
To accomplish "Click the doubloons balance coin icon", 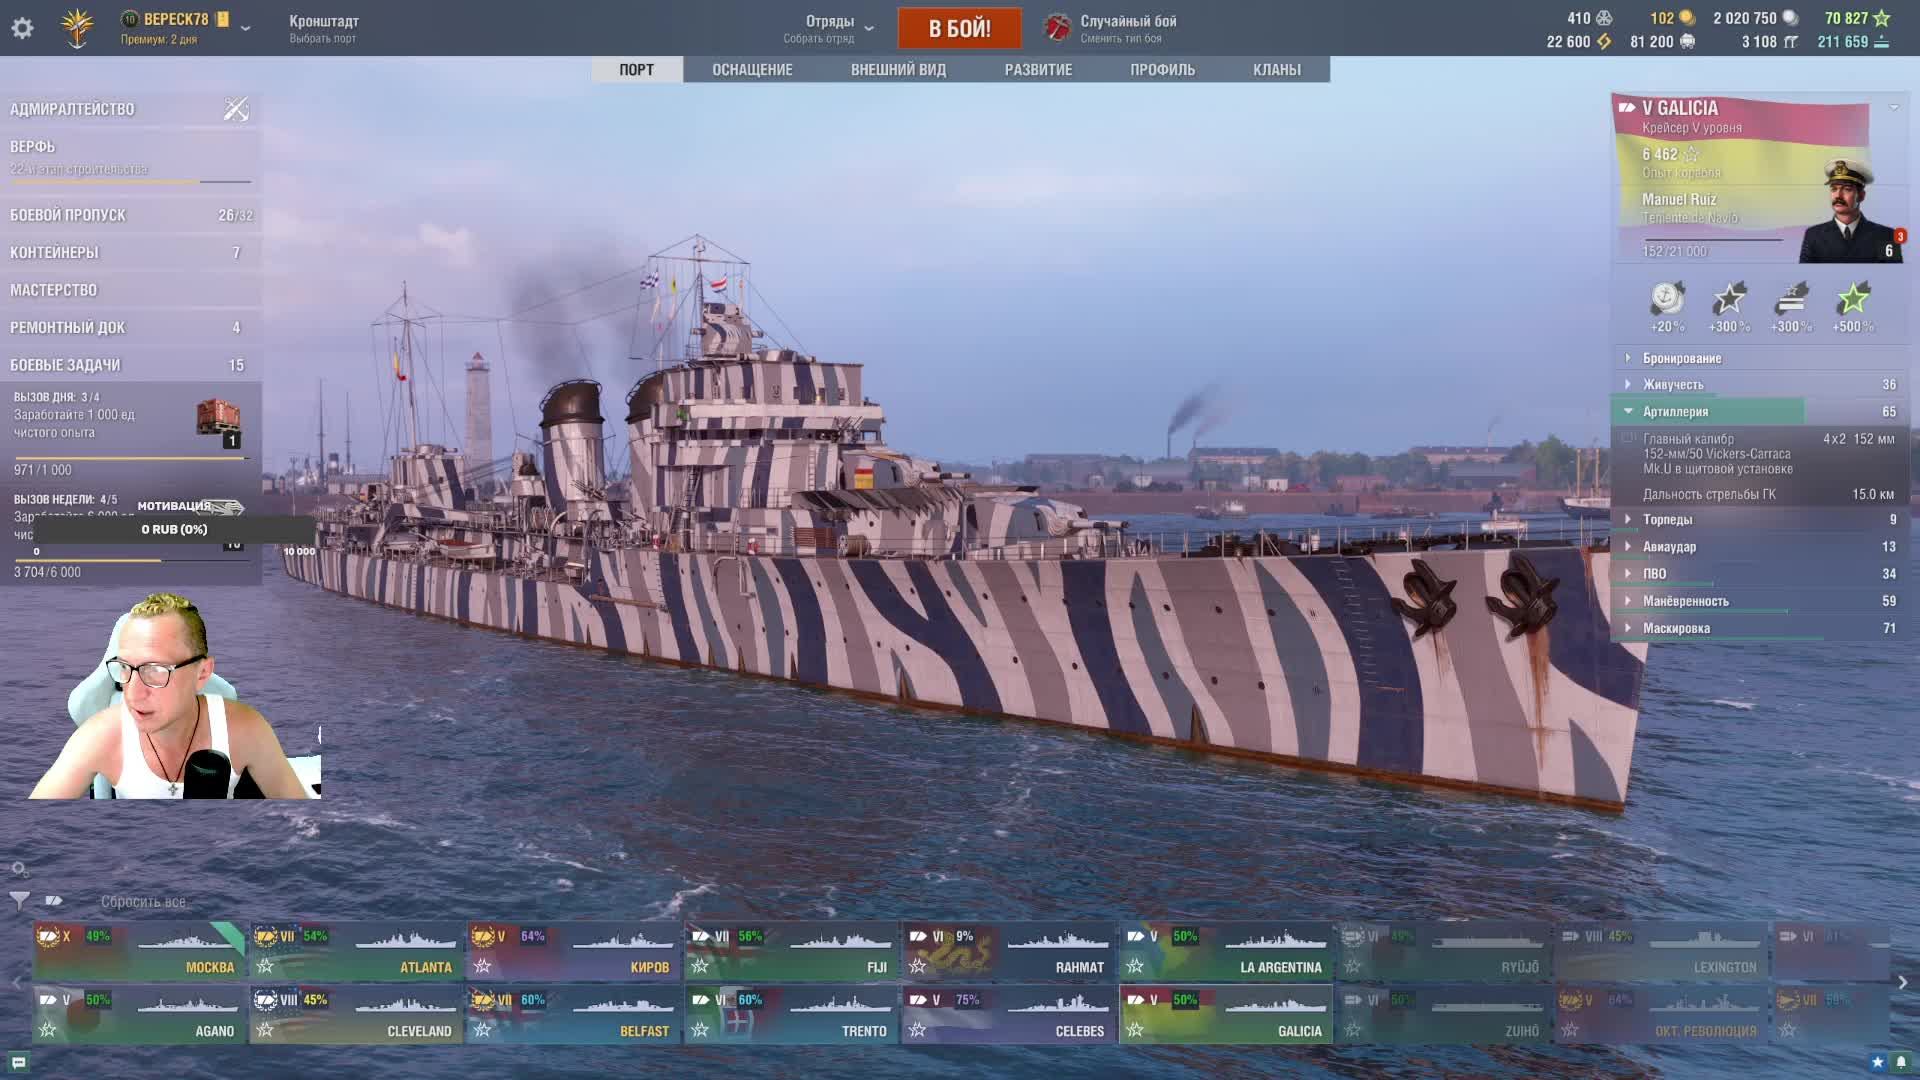I will pyautogui.click(x=1687, y=18).
